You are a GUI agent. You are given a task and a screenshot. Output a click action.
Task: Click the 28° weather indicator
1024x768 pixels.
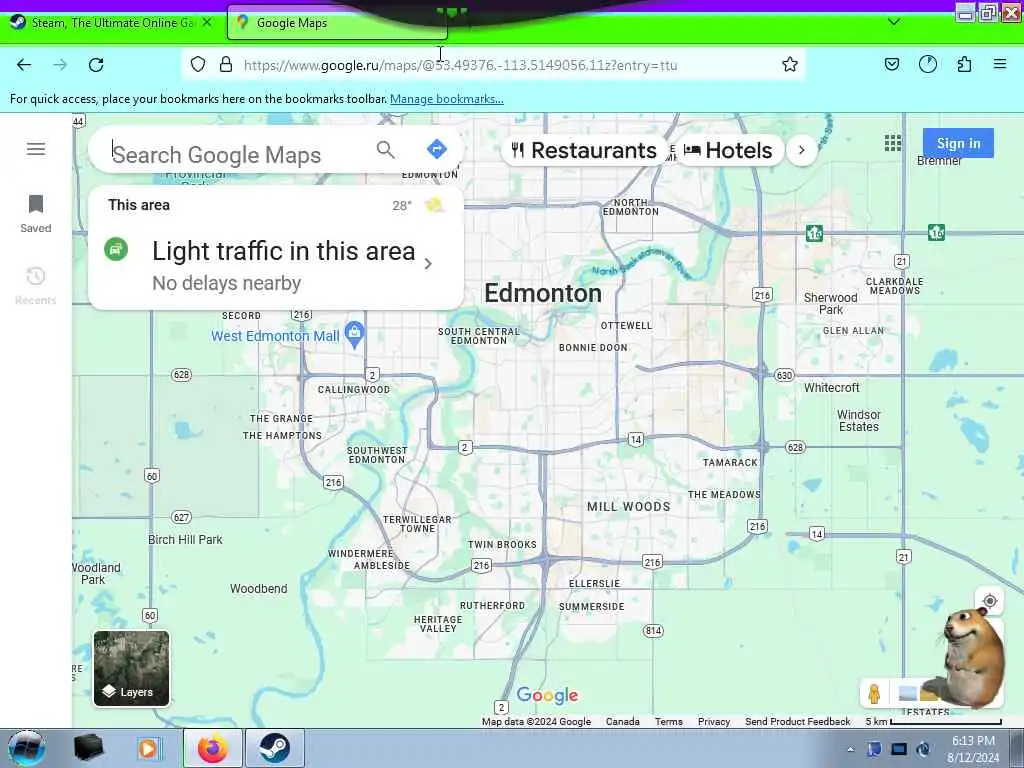coord(402,205)
